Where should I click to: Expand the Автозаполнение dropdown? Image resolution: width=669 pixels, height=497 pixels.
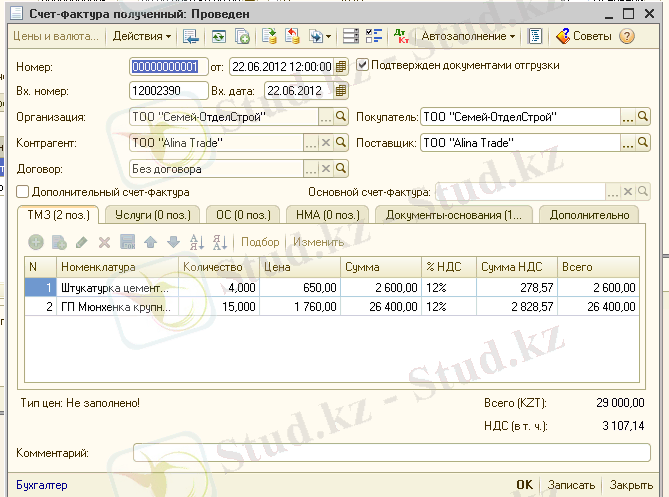[x=469, y=36]
